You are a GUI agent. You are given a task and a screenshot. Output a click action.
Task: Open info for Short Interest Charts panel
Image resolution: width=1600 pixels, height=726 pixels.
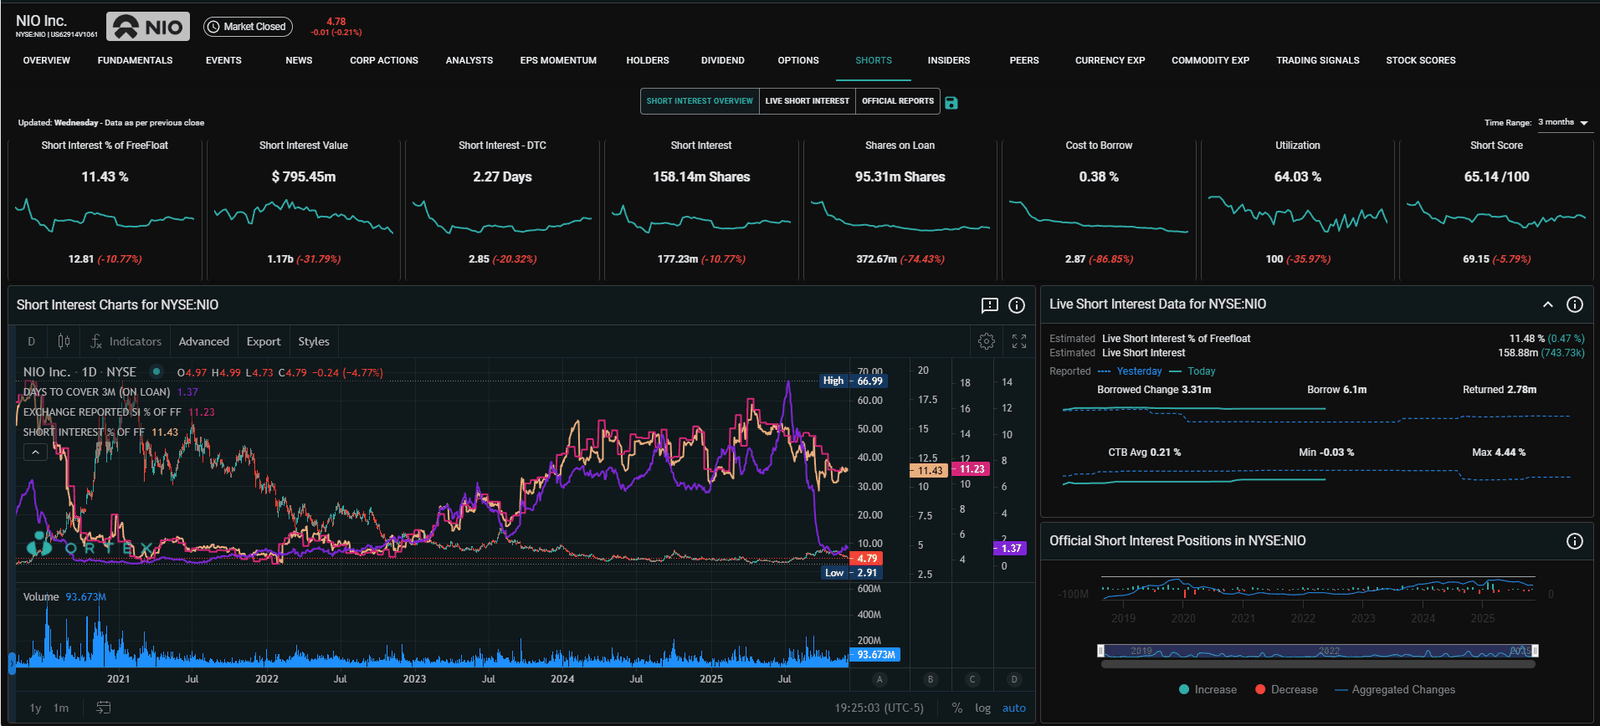pyautogui.click(x=1016, y=305)
